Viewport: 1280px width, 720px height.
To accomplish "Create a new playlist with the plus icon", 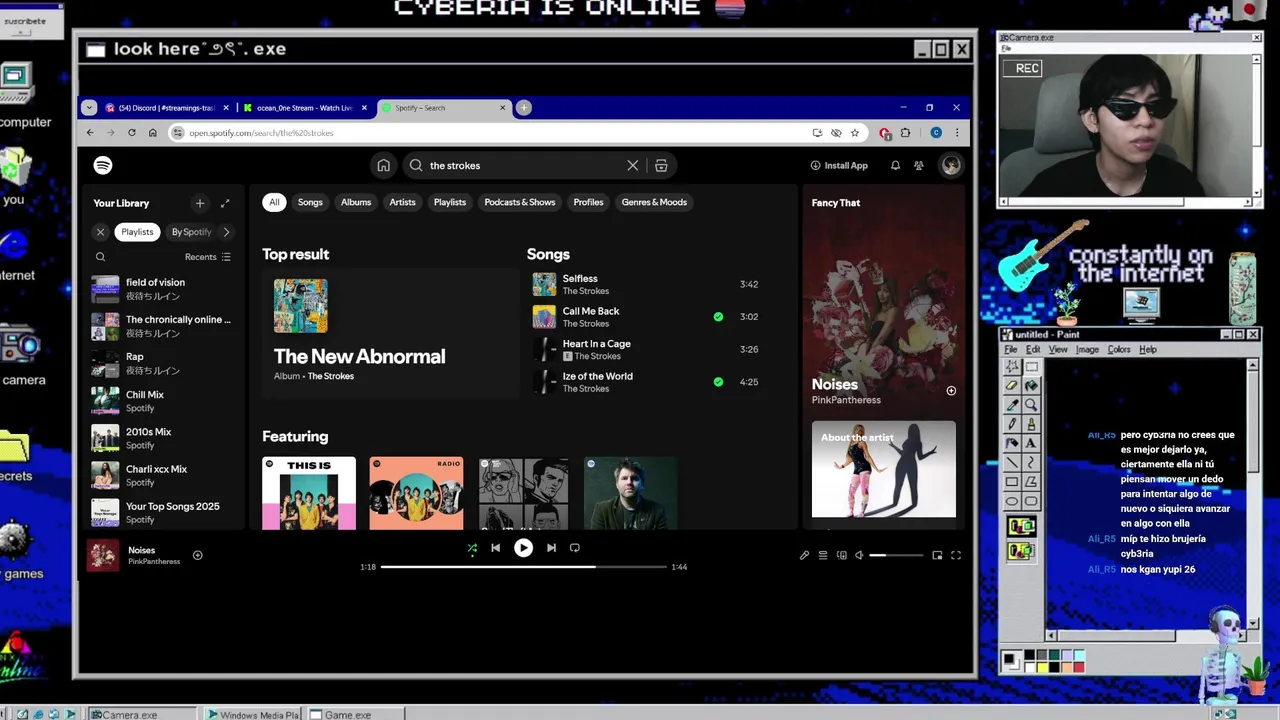I will click(200, 203).
